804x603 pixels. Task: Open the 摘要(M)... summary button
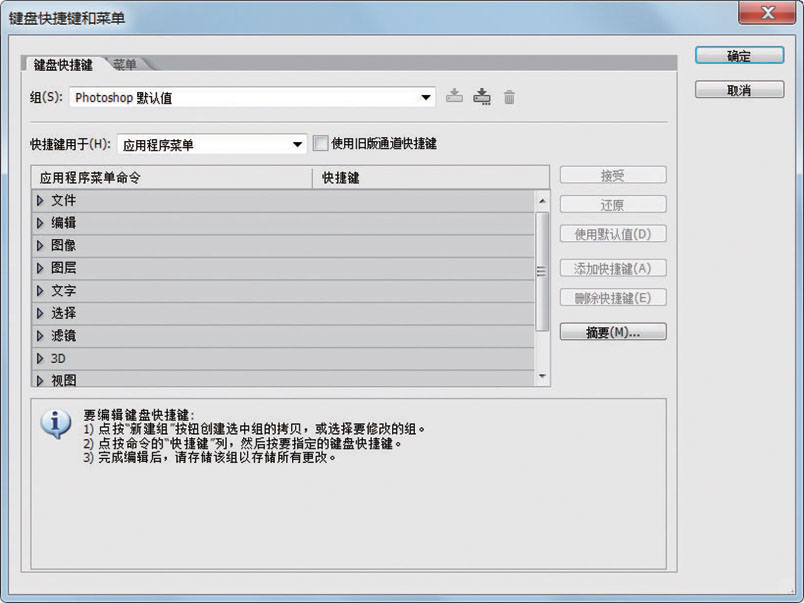pos(612,332)
